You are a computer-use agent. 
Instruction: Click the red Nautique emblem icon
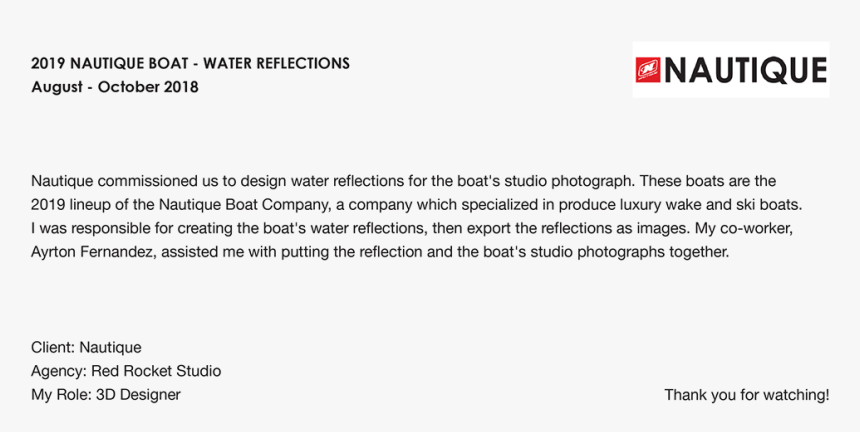648,70
